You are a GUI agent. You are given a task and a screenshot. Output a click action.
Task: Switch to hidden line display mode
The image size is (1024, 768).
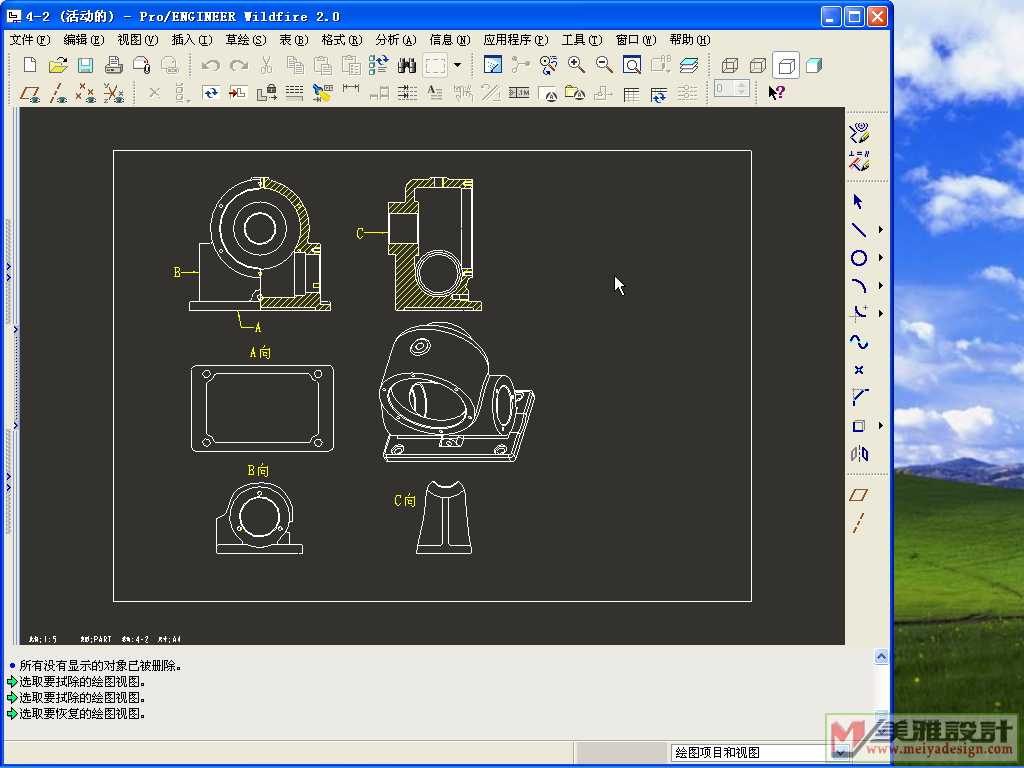pos(758,65)
